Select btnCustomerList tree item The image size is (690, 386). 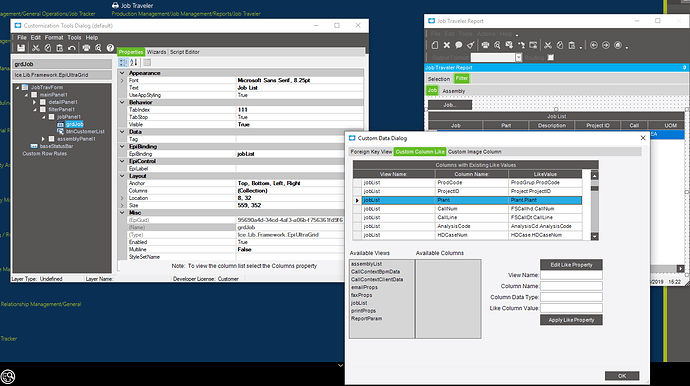pos(85,132)
